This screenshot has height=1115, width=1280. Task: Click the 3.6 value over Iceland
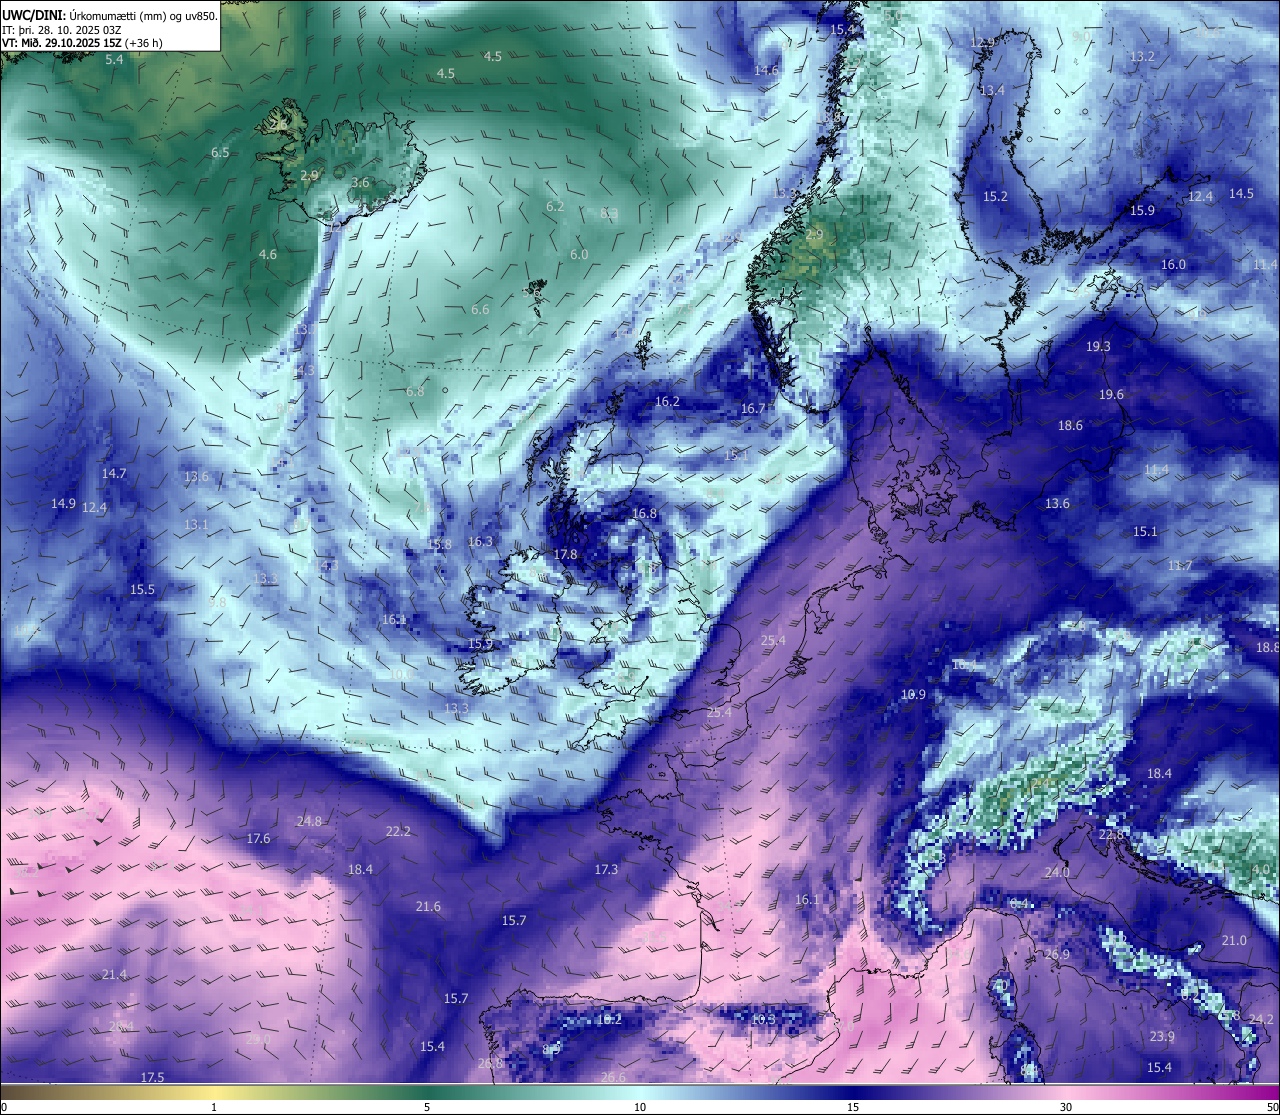pyautogui.click(x=361, y=183)
